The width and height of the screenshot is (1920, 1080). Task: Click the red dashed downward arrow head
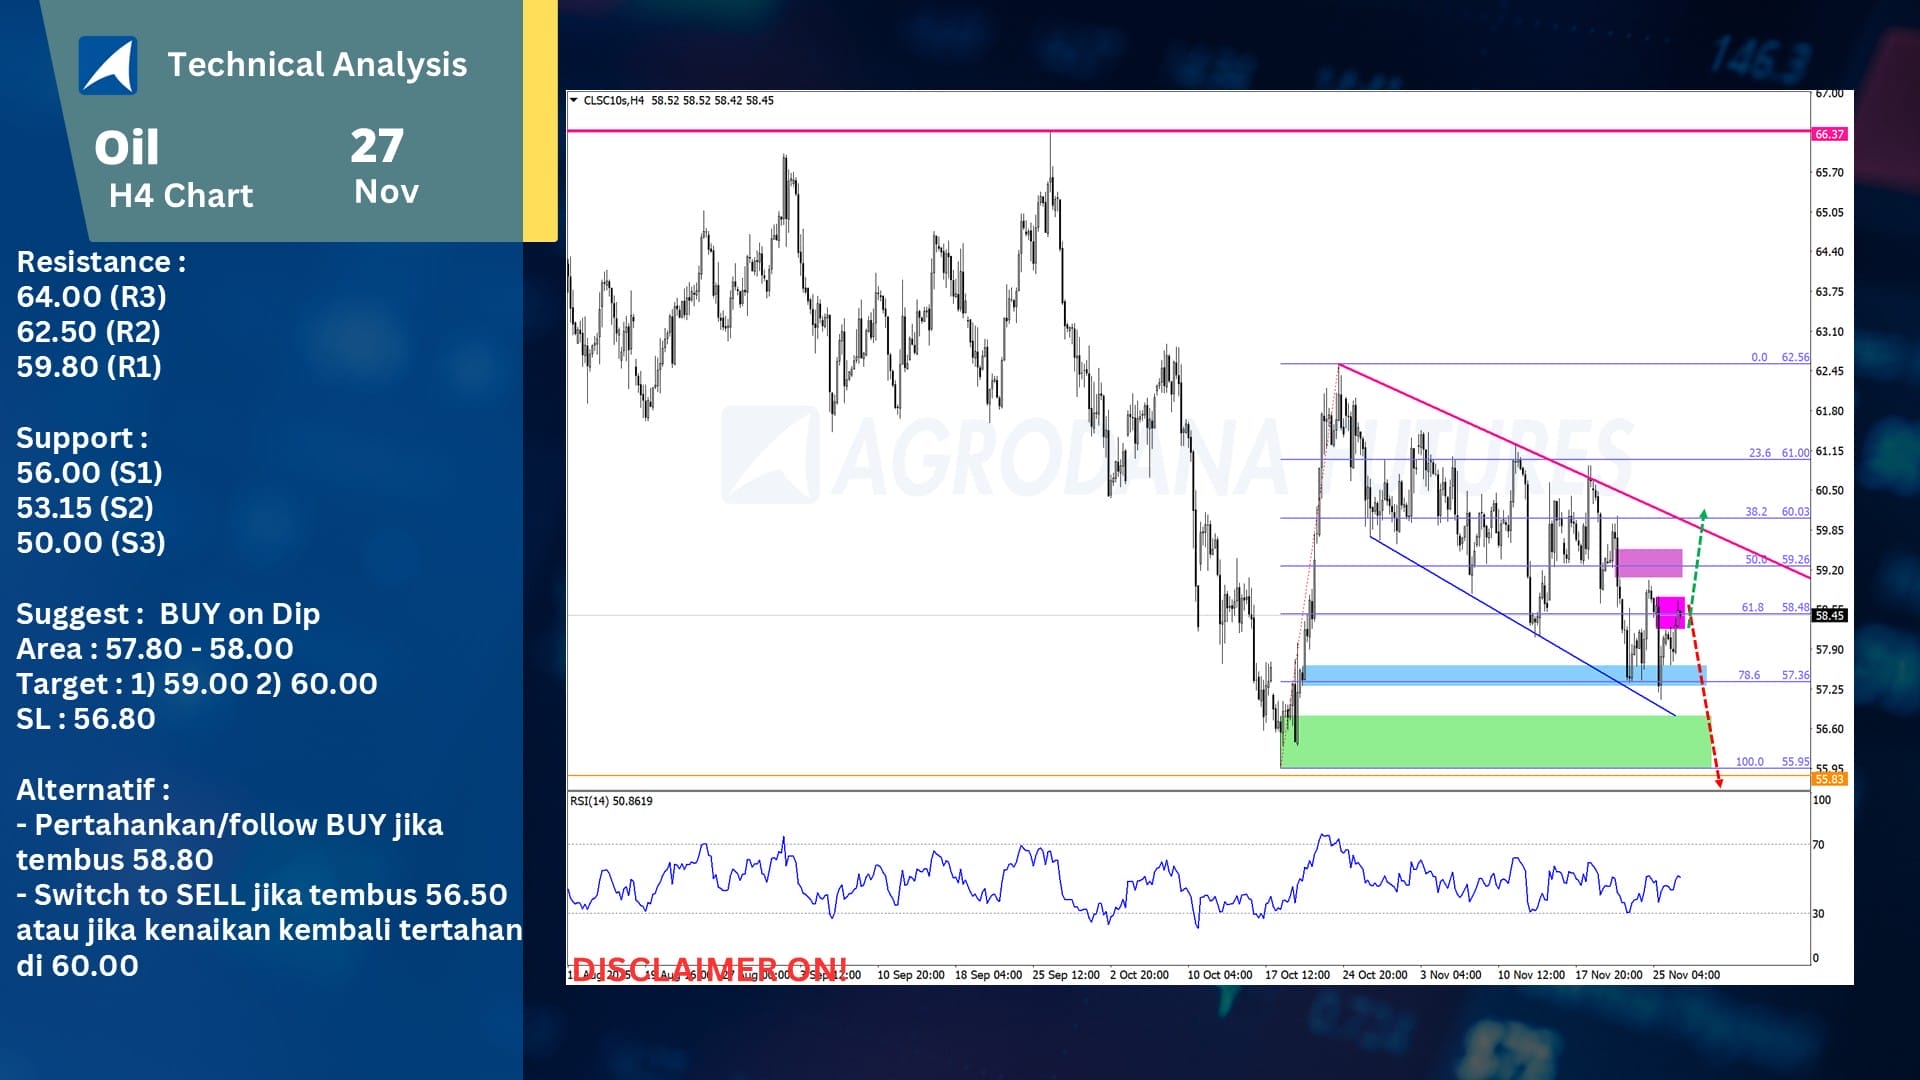[x=1719, y=783]
